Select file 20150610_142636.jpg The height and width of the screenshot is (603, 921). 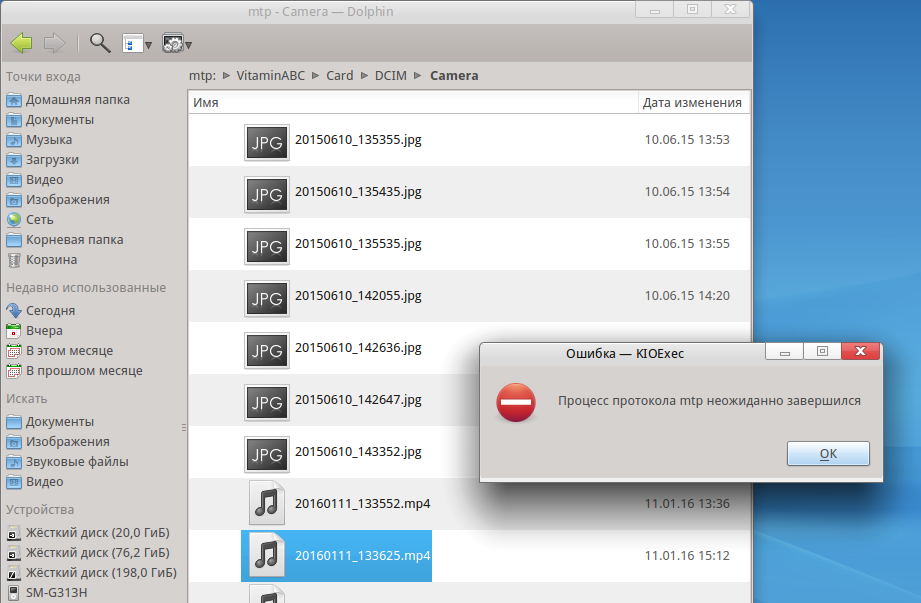pyautogui.click(x=358, y=348)
